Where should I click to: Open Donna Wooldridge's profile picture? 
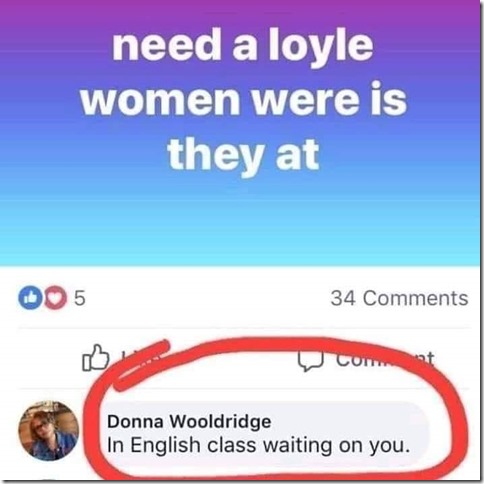[49, 430]
